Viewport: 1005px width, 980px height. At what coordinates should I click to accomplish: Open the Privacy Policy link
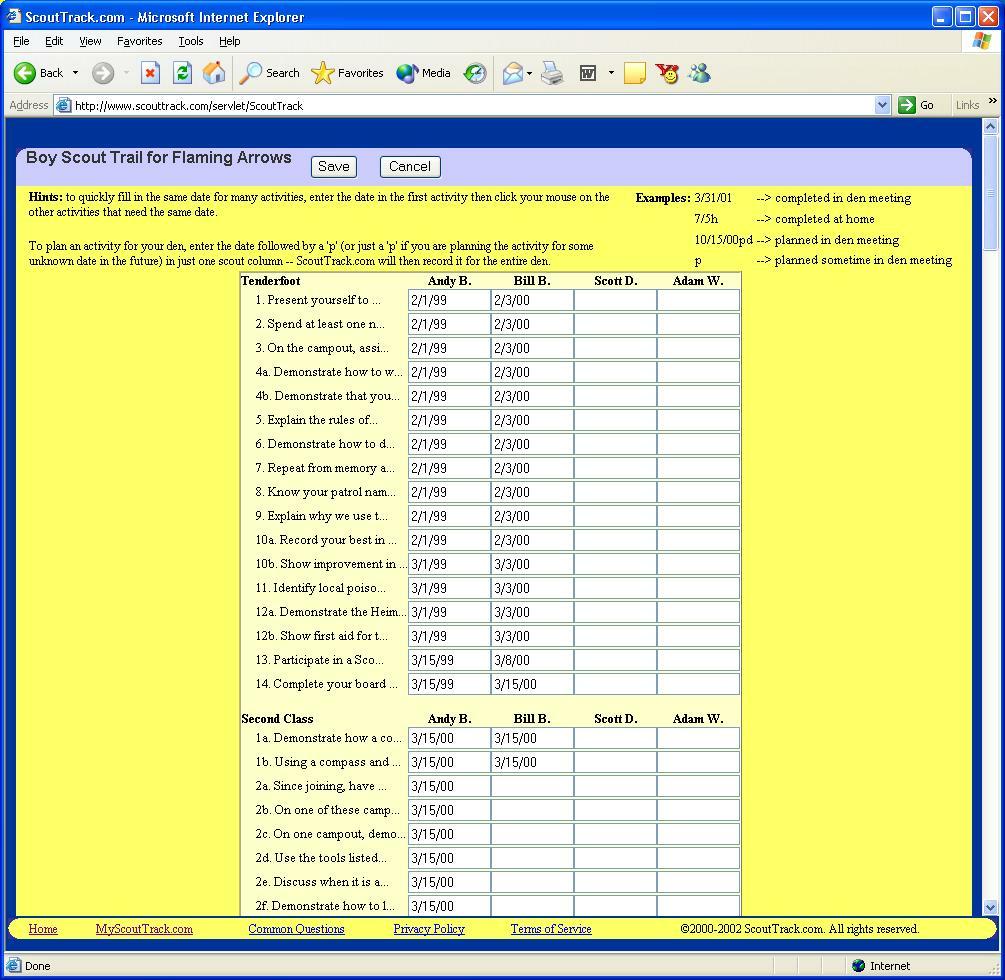429,929
